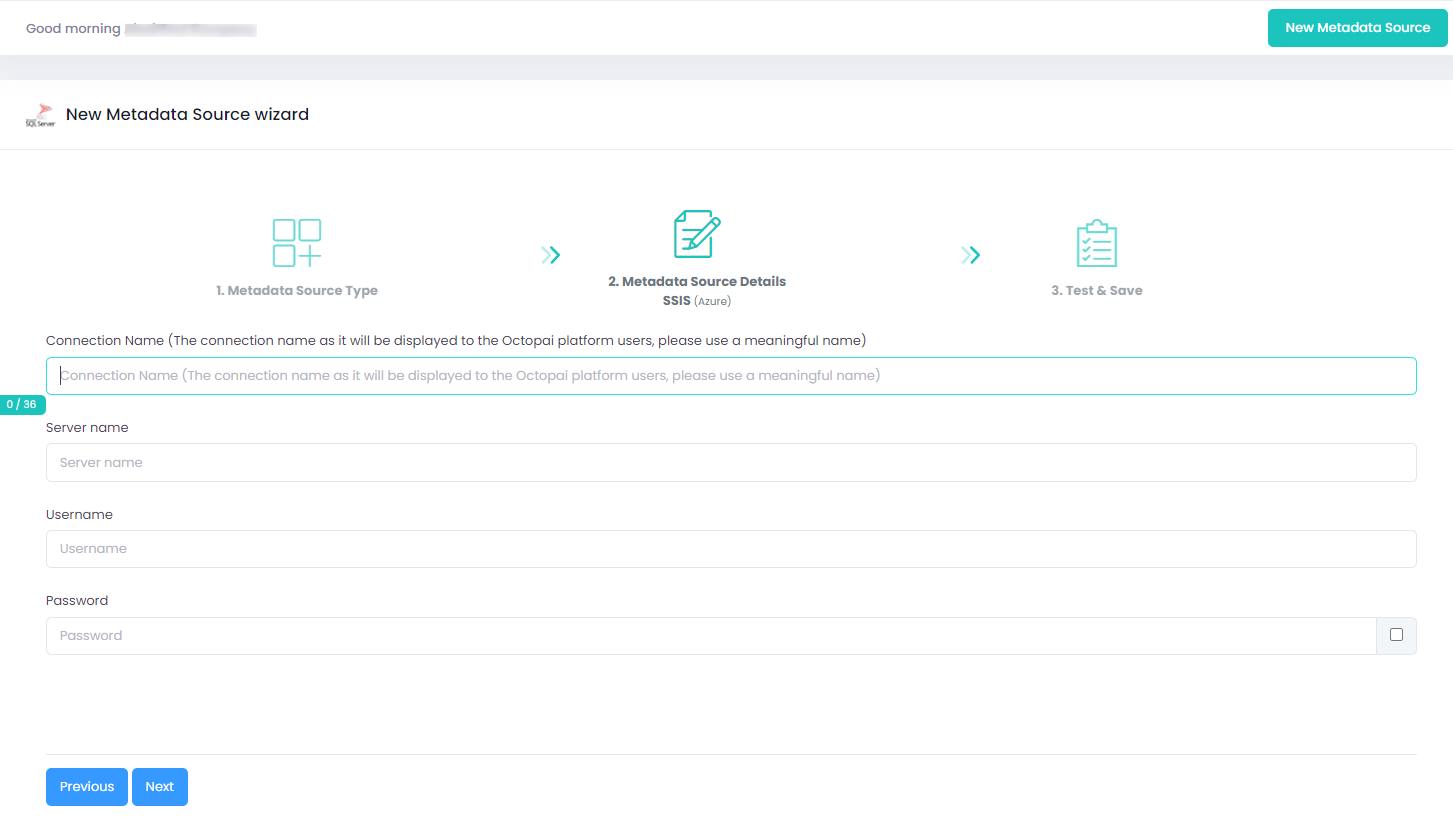
Task: Click the 'Good morning' greeting text
Action: point(72,29)
